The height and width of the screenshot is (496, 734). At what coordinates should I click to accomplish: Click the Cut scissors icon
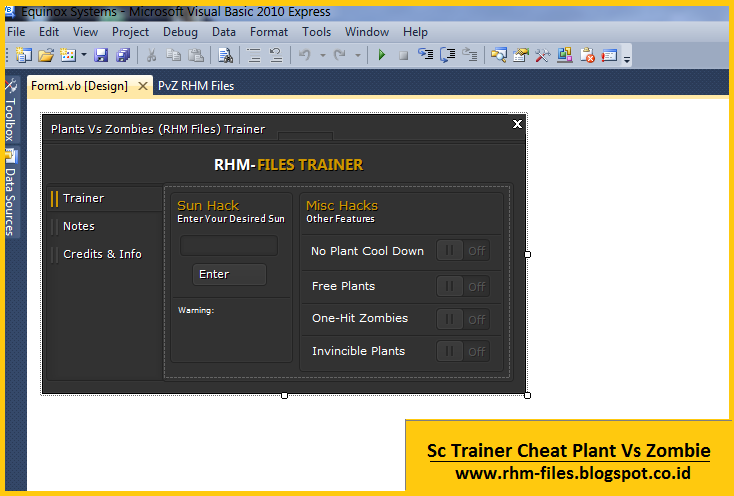click(151, 55)
